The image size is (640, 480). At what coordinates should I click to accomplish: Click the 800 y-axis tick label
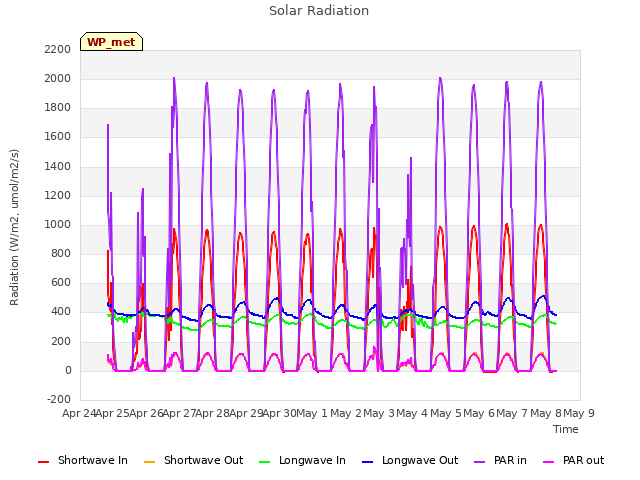point(61,253)
